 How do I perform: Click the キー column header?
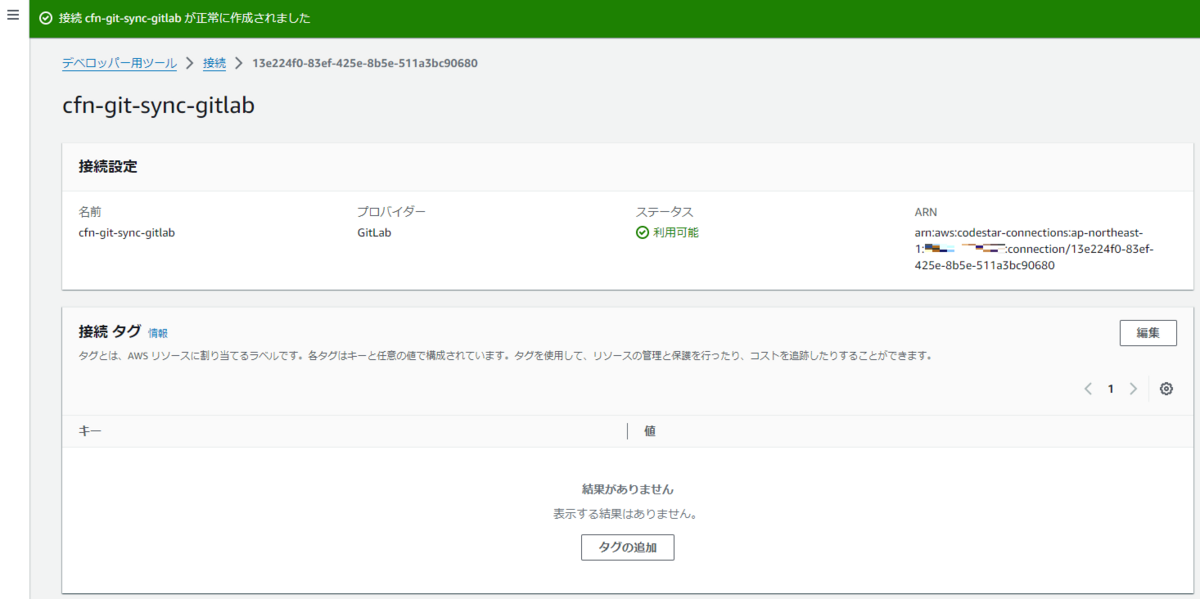coord(90,431)
